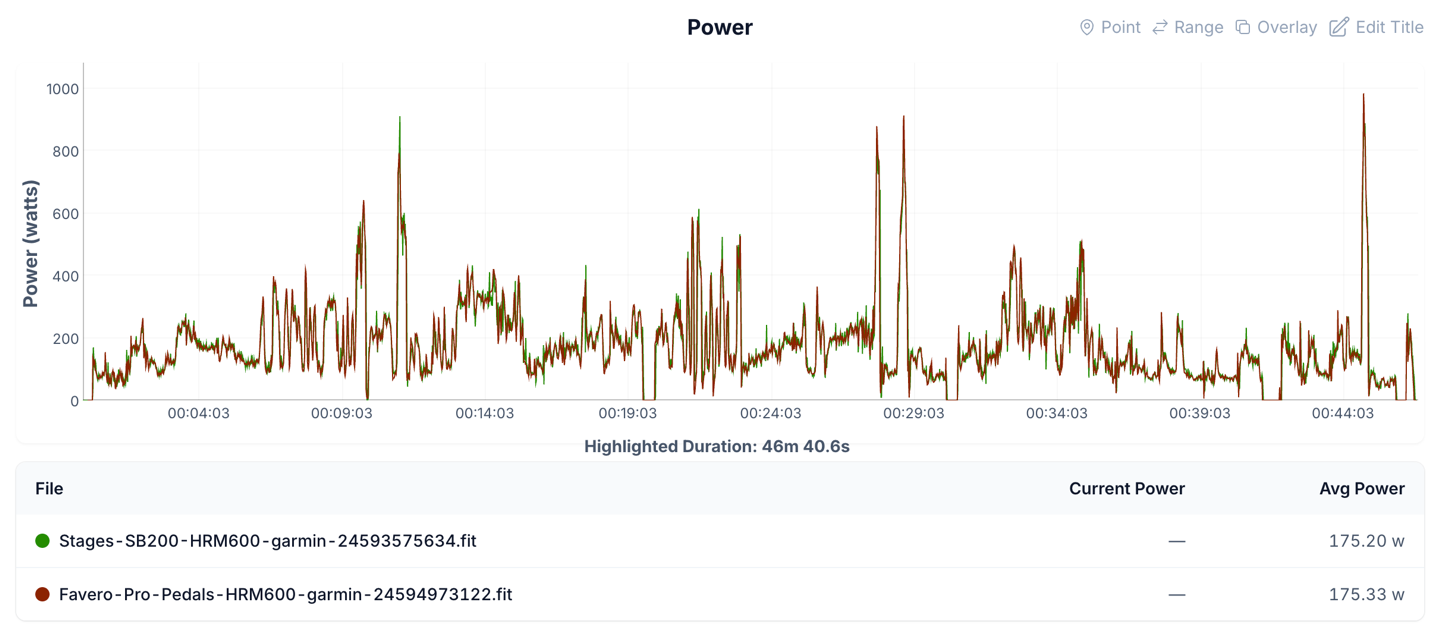
Task: Switch to the Range selection tool
Action: [x=1187, y=27]
